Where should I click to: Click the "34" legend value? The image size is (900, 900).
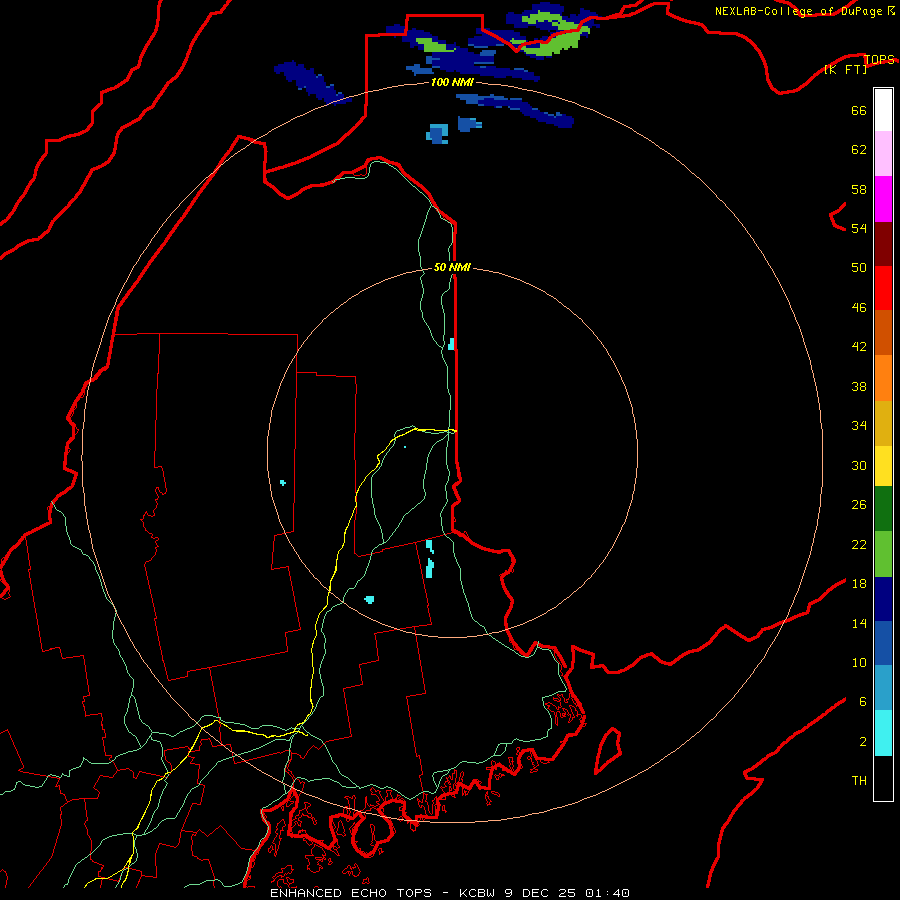(x=859, y=426)
